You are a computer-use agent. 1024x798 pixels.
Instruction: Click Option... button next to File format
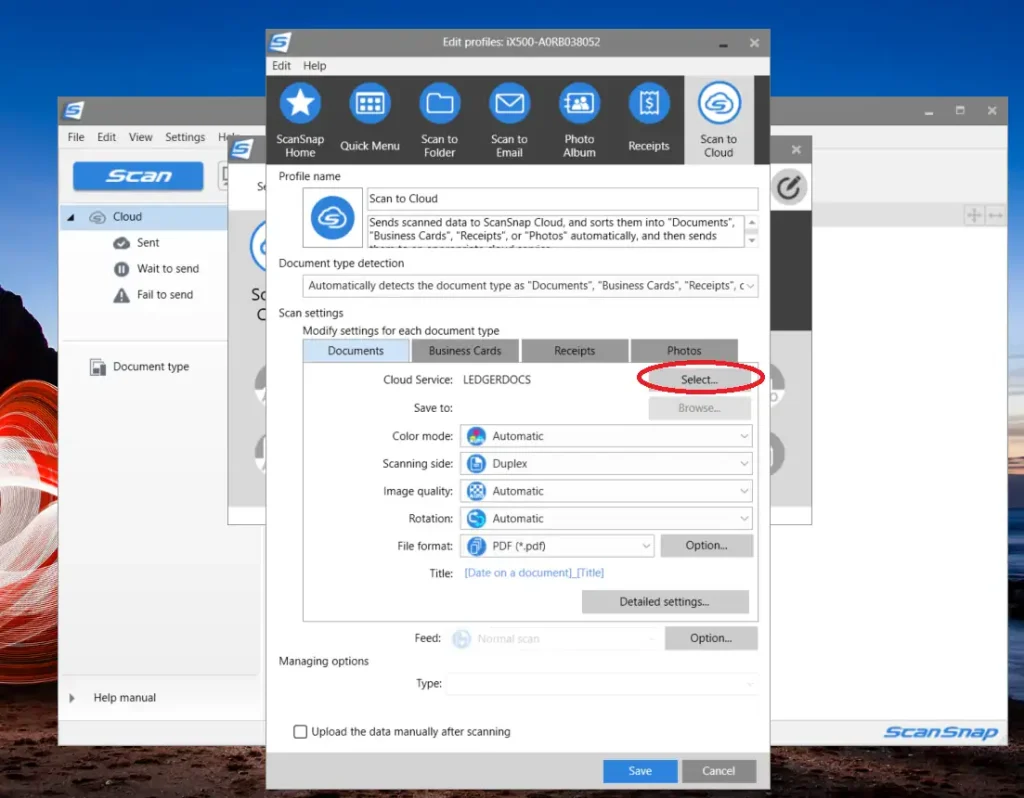point(706,545)
